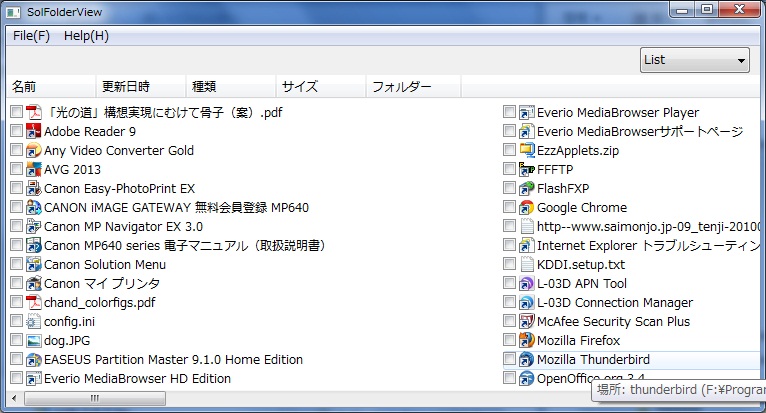Select the http--www.saimonjo.jp file entry
766x413 pixels.
[649, 226]
